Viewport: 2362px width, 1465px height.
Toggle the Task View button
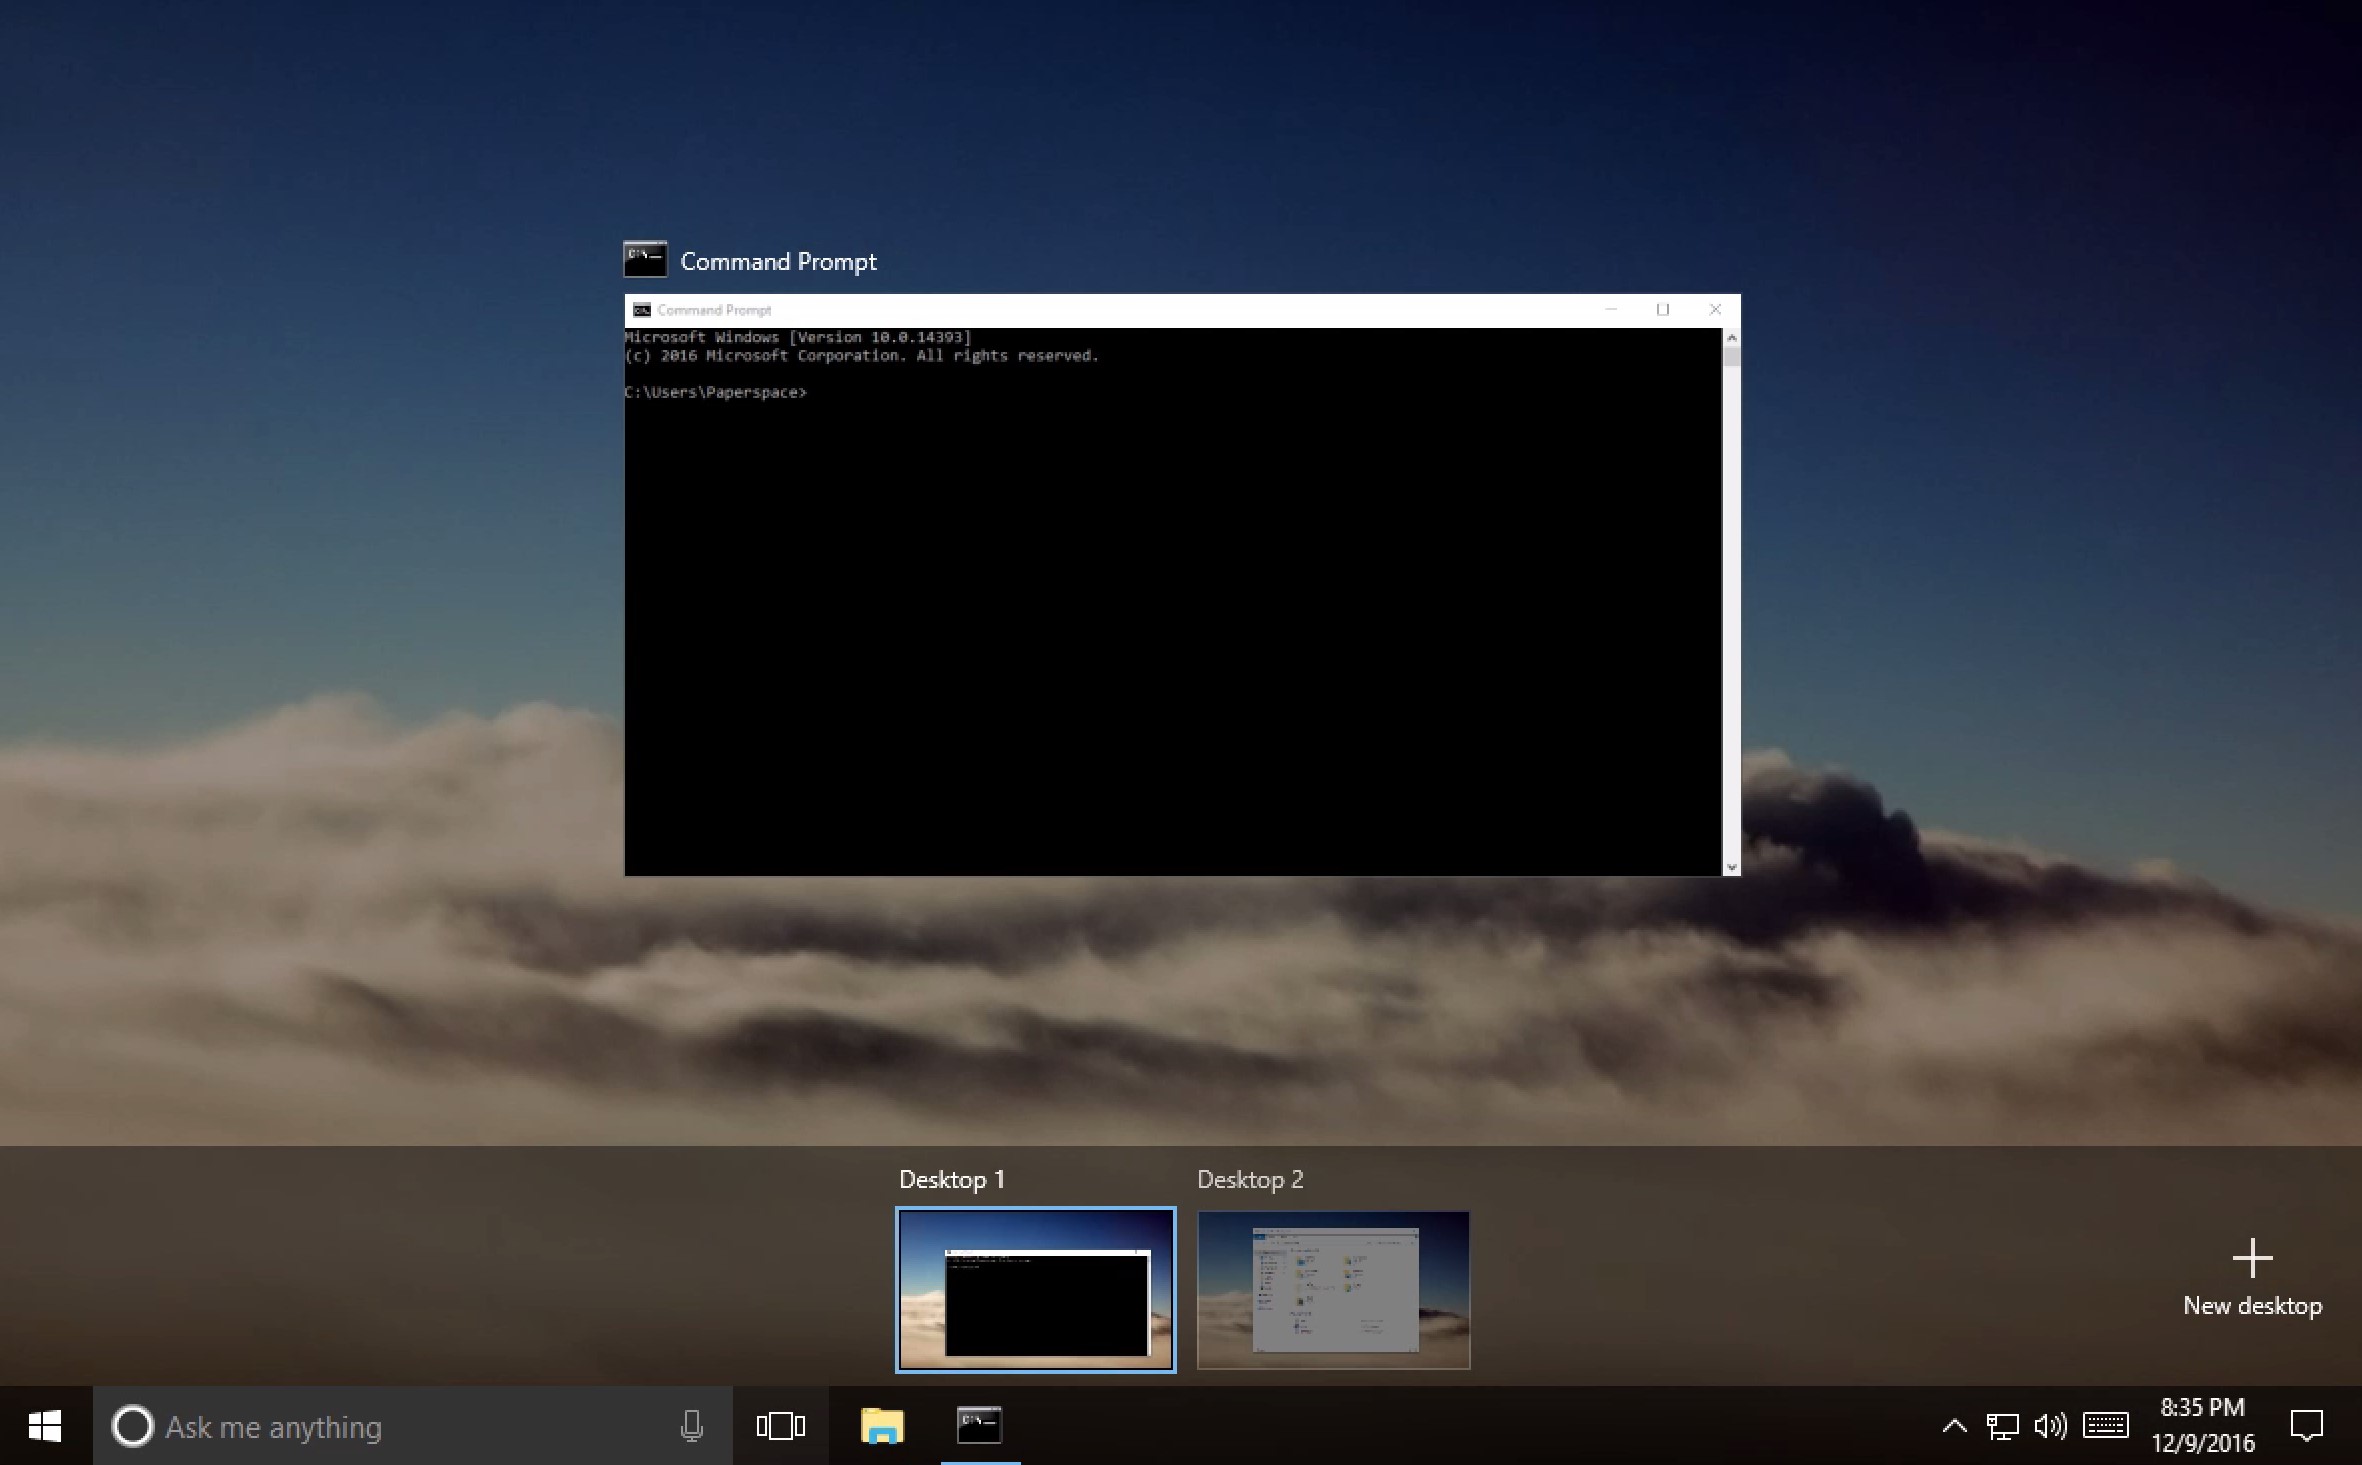coord(781,1426)
